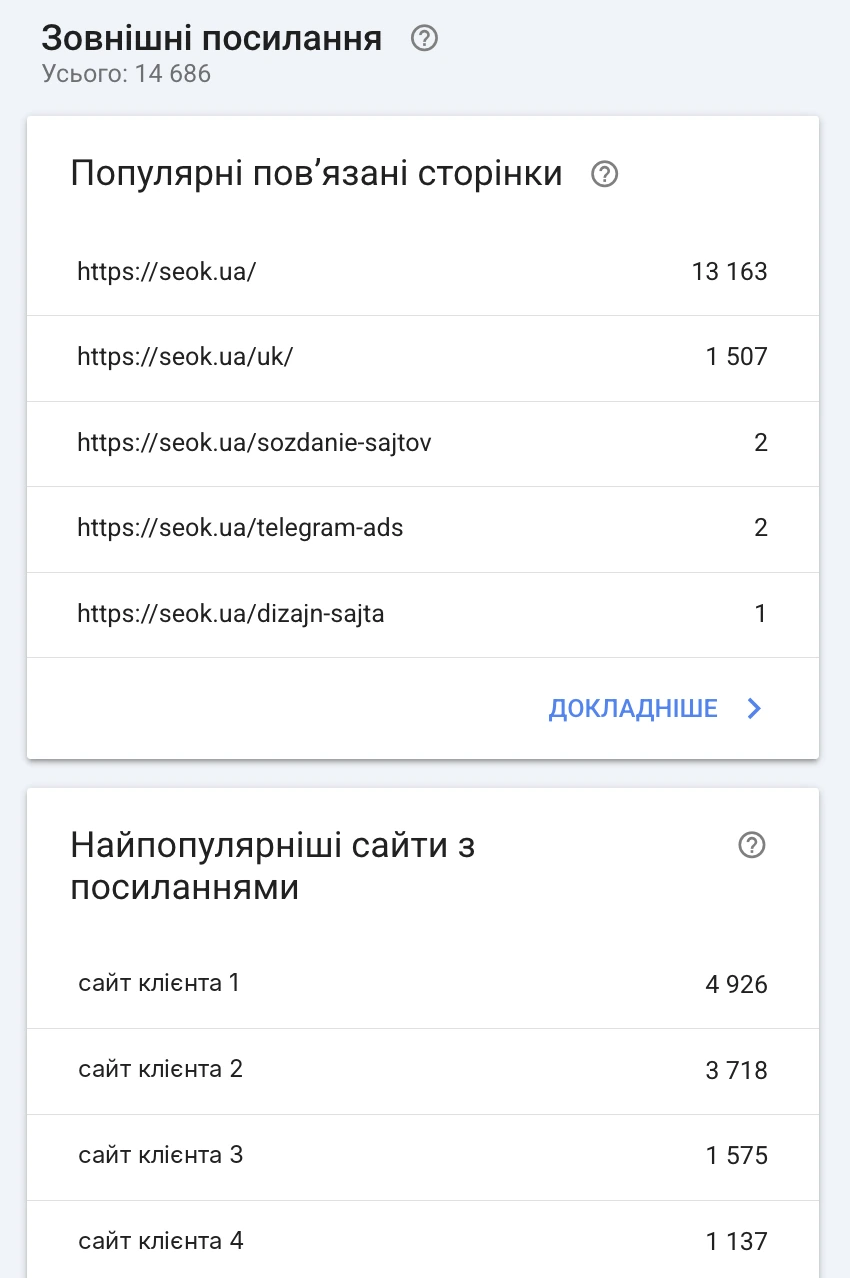Open help icon beside Найпопулярніші сайти з посиланнями
This screenshot has width=850, height=1278.
point(751,846)
